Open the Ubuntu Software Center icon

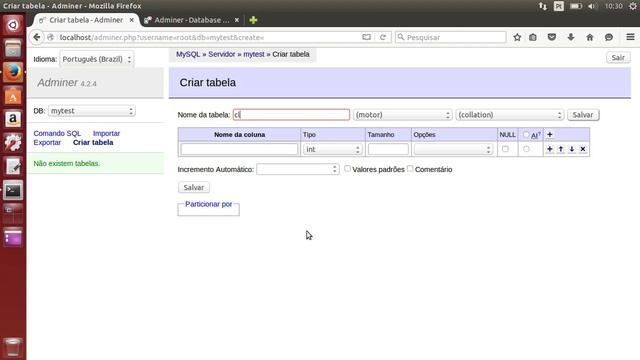click(13, 96)
